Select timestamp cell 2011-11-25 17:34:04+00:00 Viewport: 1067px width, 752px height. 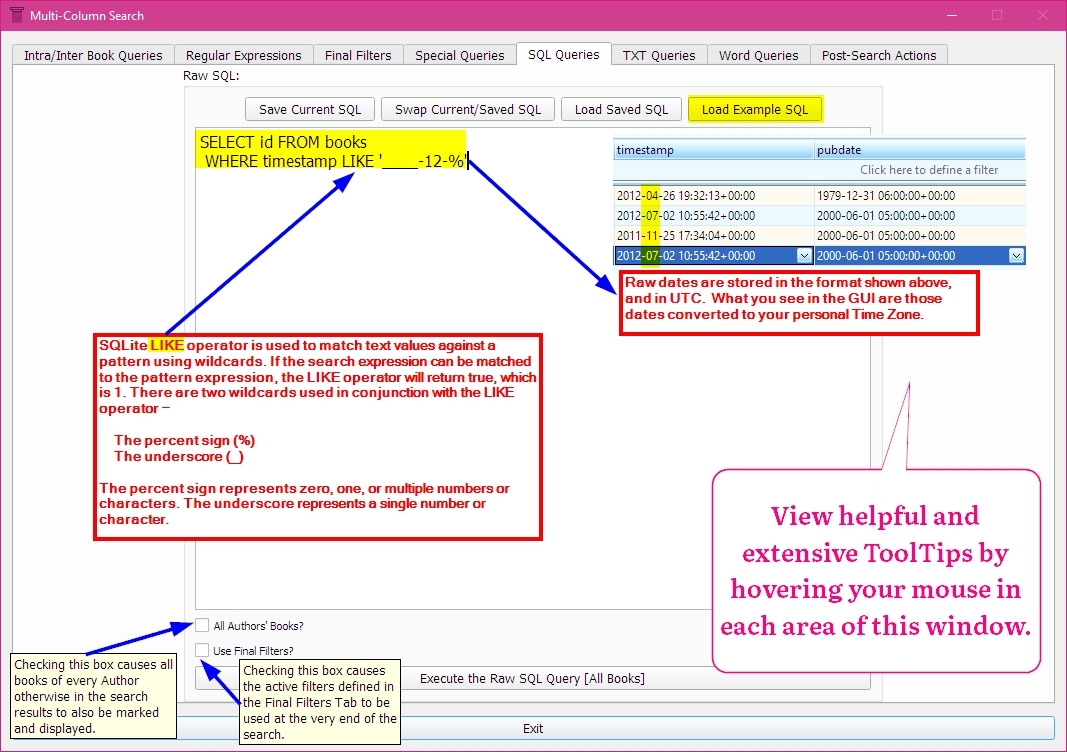[x=713, y=235]
